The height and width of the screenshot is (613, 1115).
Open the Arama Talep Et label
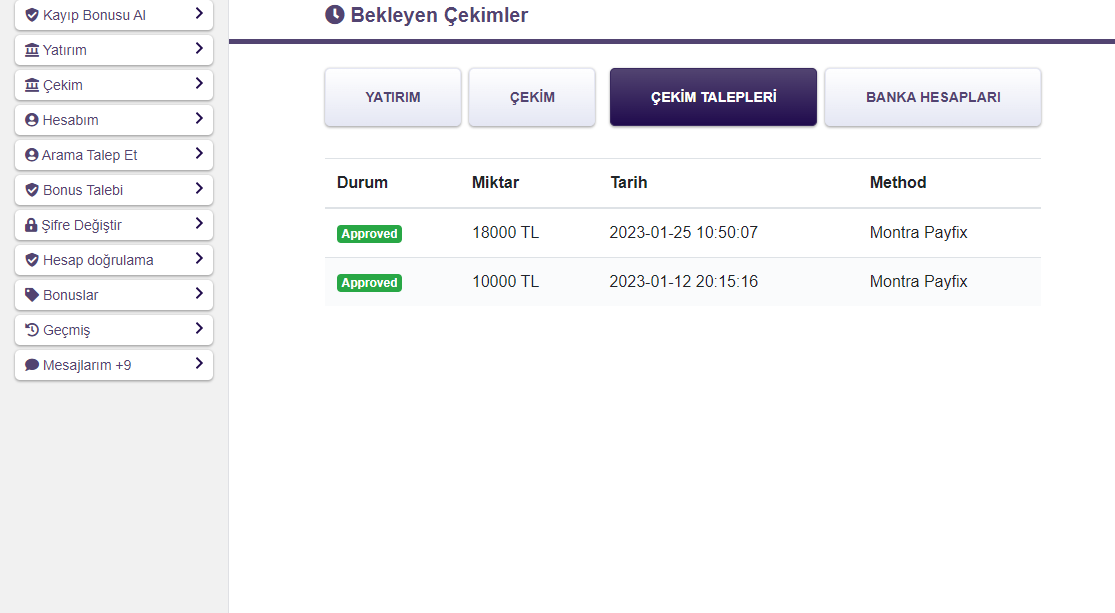89,155
